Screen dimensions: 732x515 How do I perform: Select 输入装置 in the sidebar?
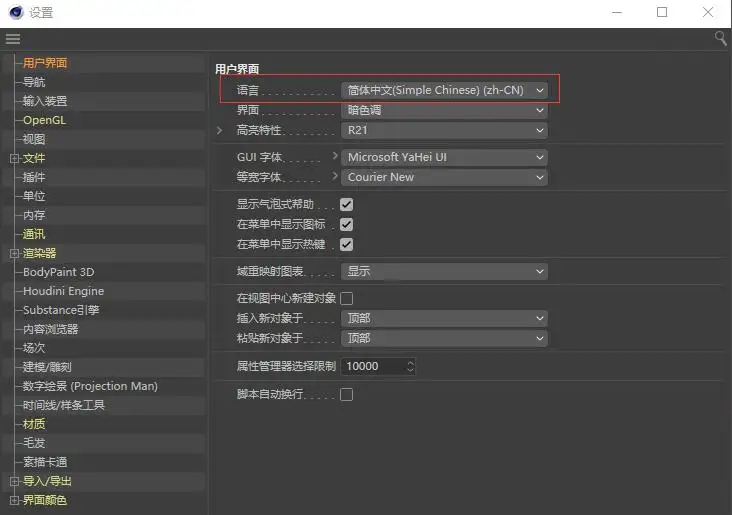45,101
